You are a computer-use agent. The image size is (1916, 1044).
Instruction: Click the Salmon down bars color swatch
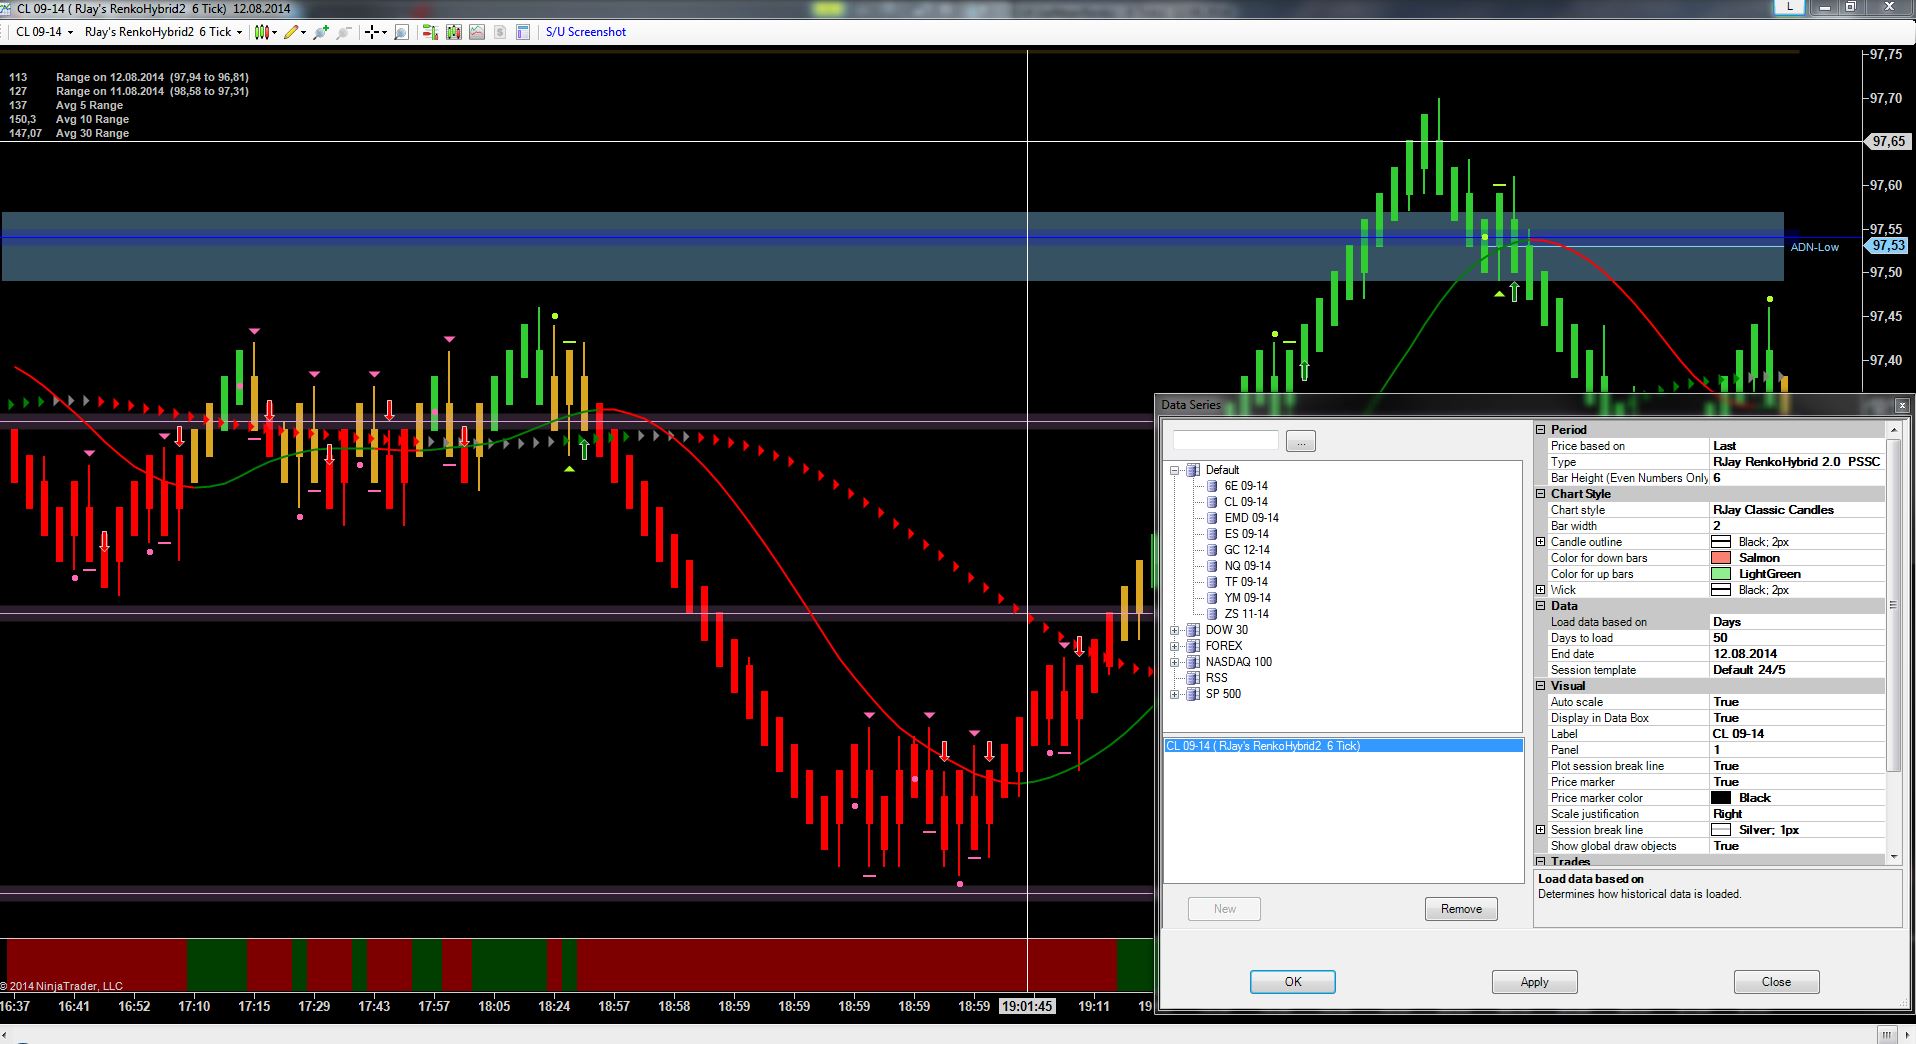(1721, 558)
